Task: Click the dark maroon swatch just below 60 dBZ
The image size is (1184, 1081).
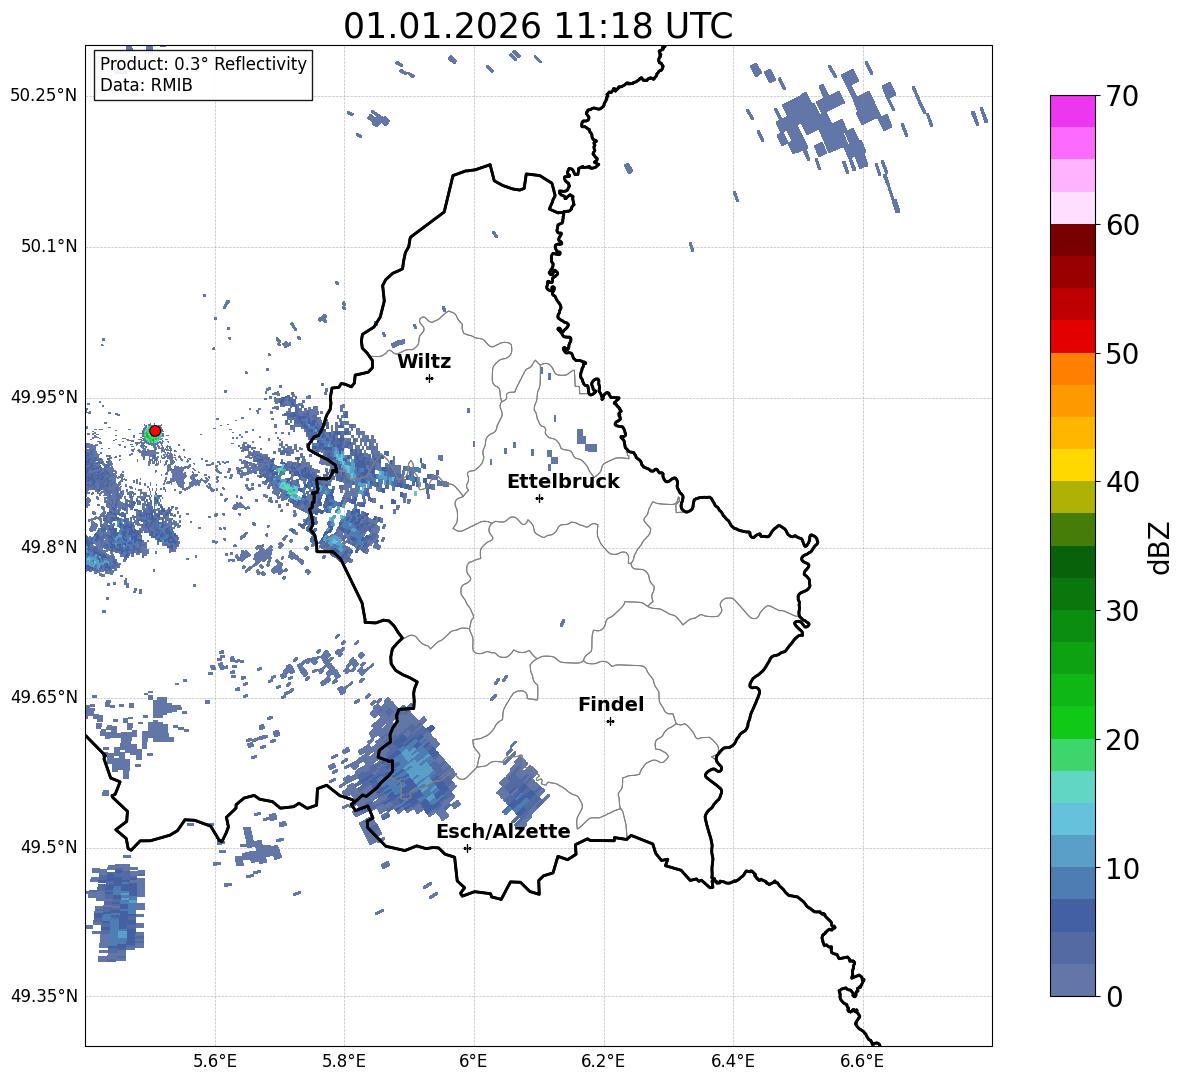Action: pyautogui.click(x=1072, y=240)
